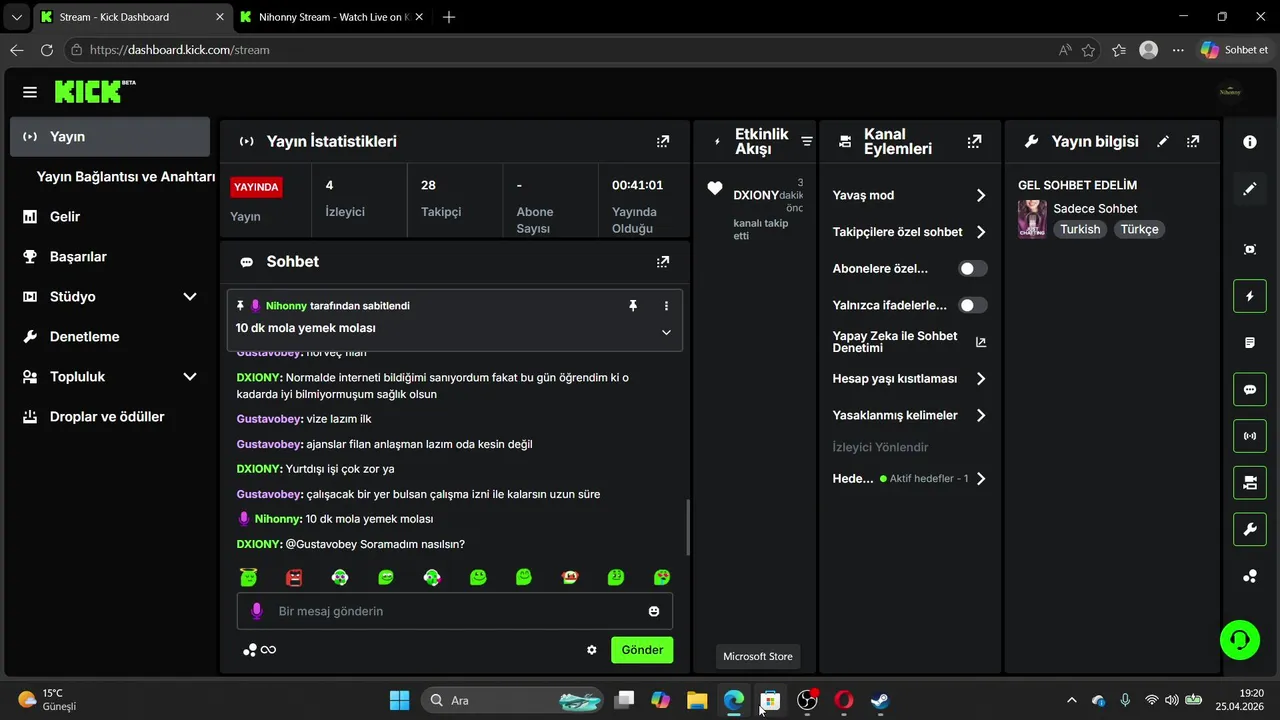Click the chat scrollbar
This screenshot has width=1280, height=720.
click(687, 527)
